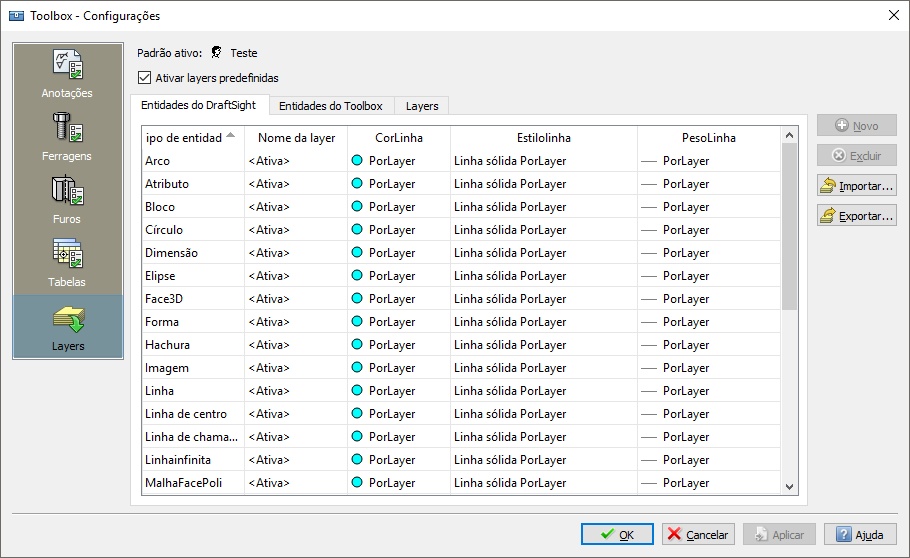Click the Aplicar button
The height and width of the screenshot is (558, 910).
[779, 534]
